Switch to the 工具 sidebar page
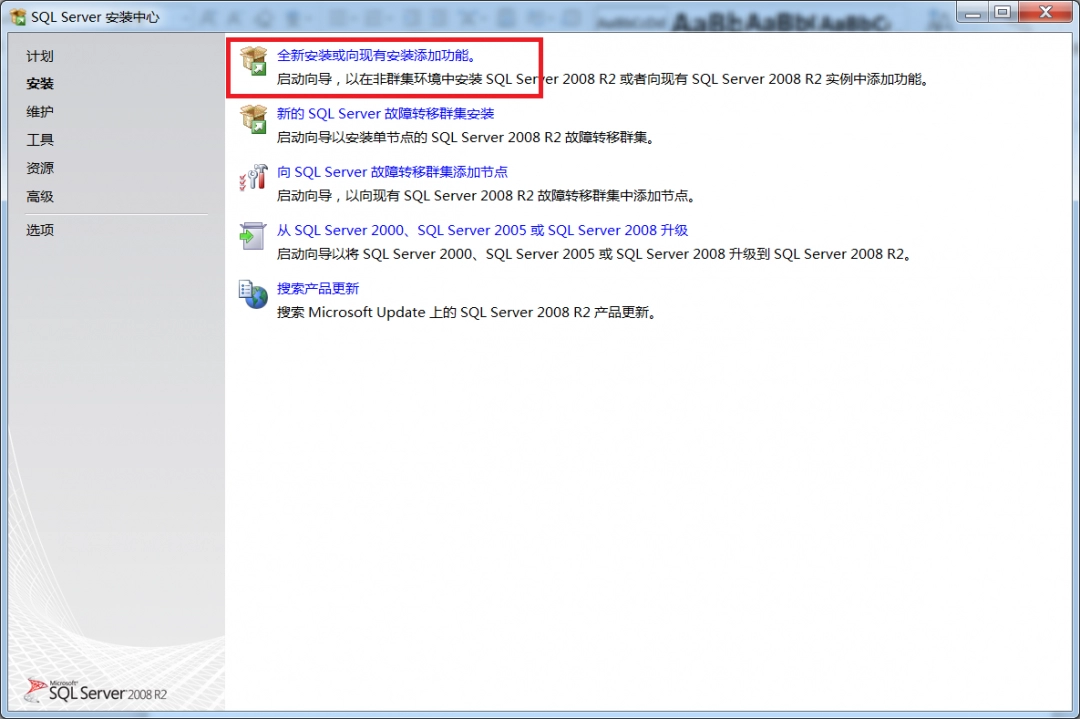1080x719 pixels. click(x=40, y=140)
